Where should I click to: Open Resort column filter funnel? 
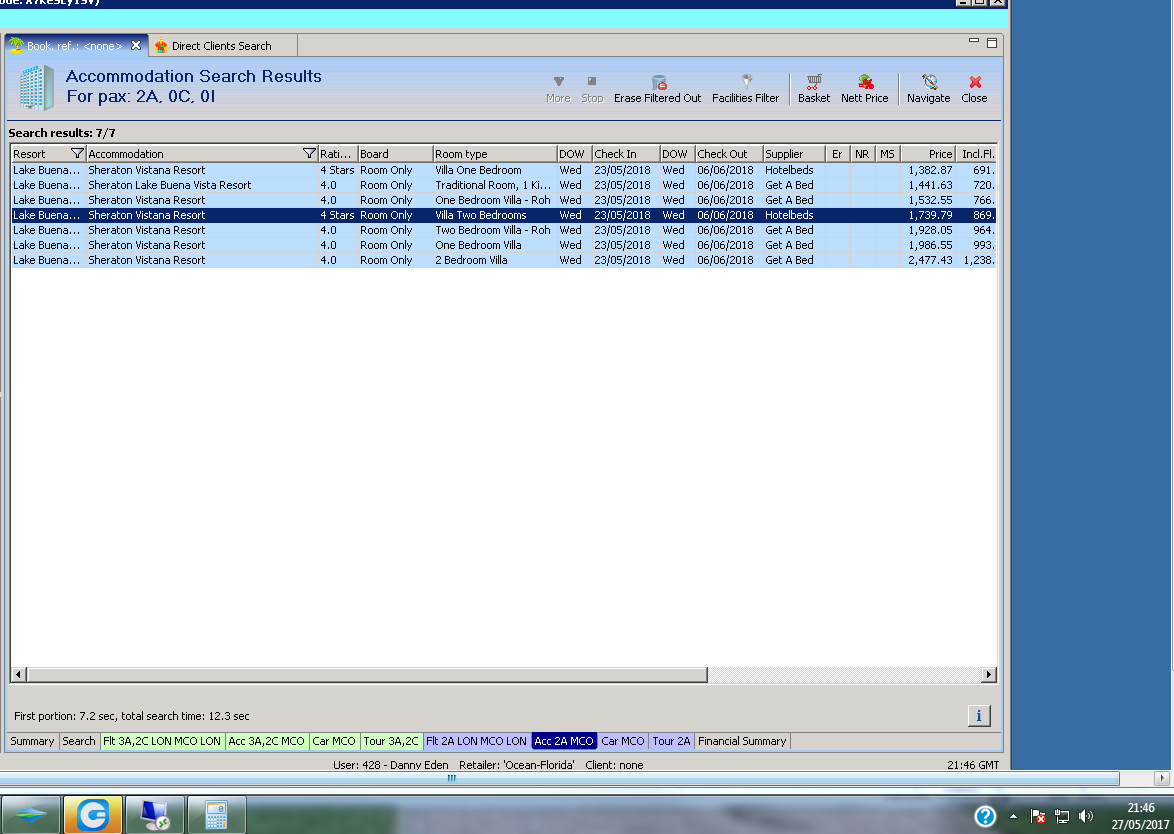point(76,153)
